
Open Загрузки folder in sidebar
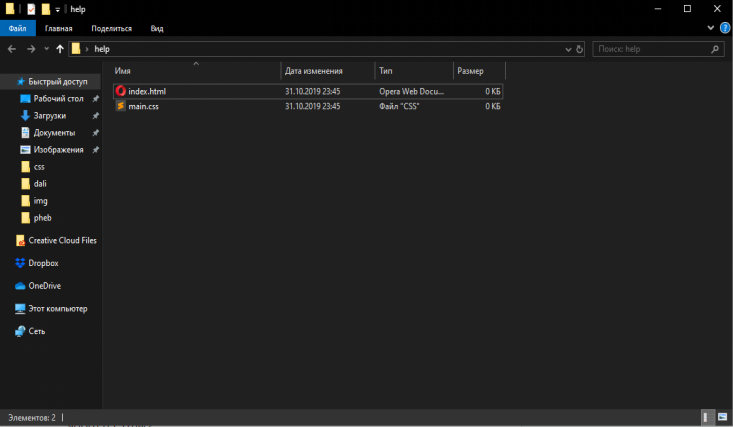[x=50, y=116]
